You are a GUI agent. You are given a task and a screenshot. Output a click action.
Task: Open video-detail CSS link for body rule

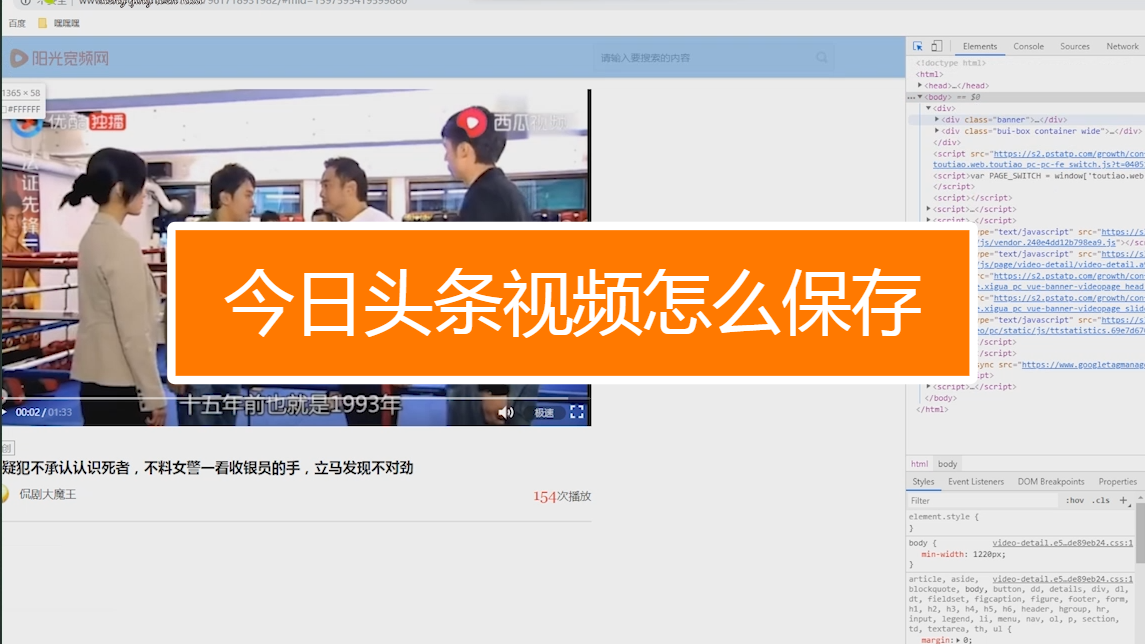(x=1062, y=544)
